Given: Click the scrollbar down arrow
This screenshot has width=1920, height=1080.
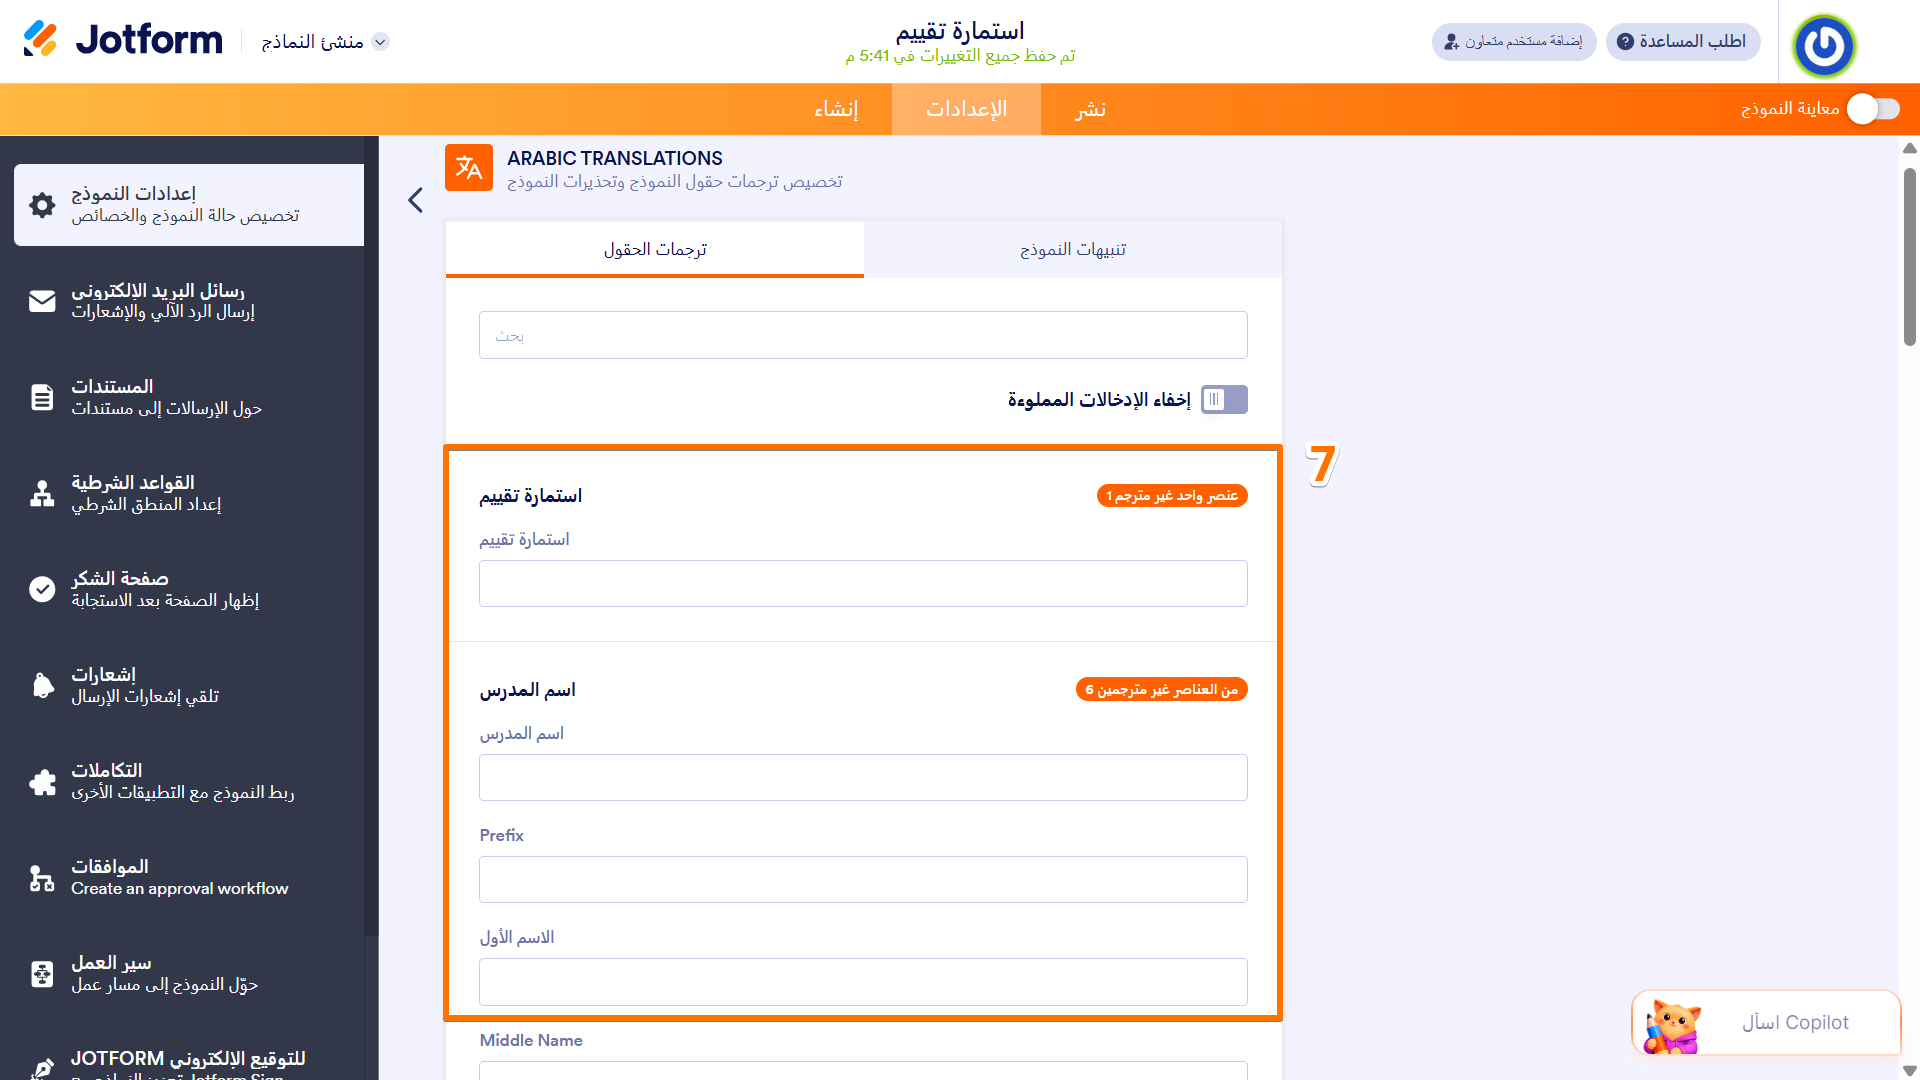Looking at the screenshot, I should click(x=1910, y=1071).
